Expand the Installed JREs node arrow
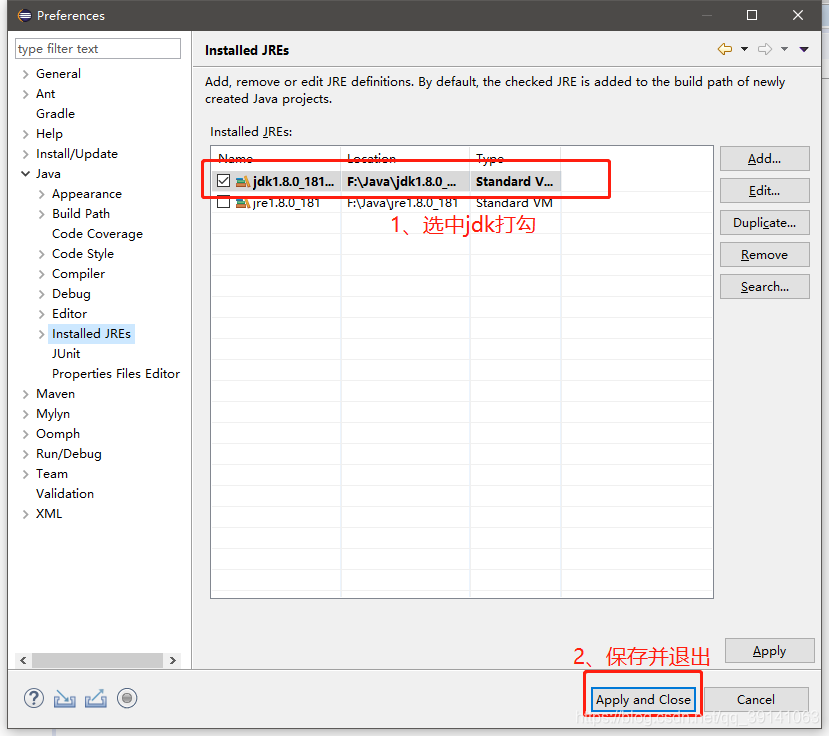The height and width of the screenshot is (736, 829). [41, 334]
